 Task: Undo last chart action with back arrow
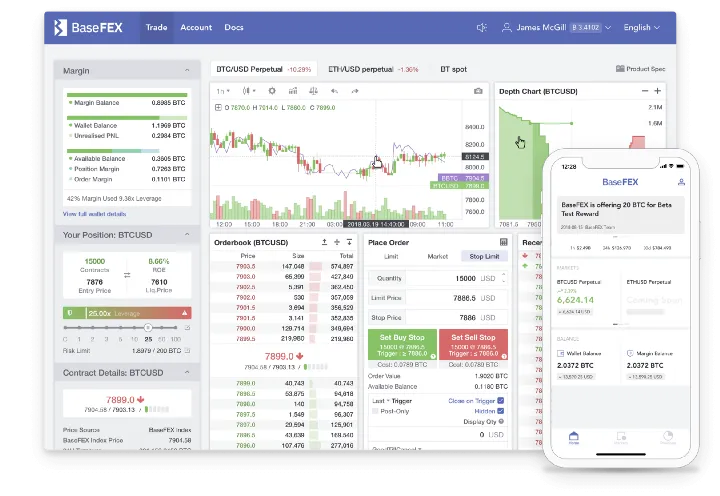tap(334, 91)
